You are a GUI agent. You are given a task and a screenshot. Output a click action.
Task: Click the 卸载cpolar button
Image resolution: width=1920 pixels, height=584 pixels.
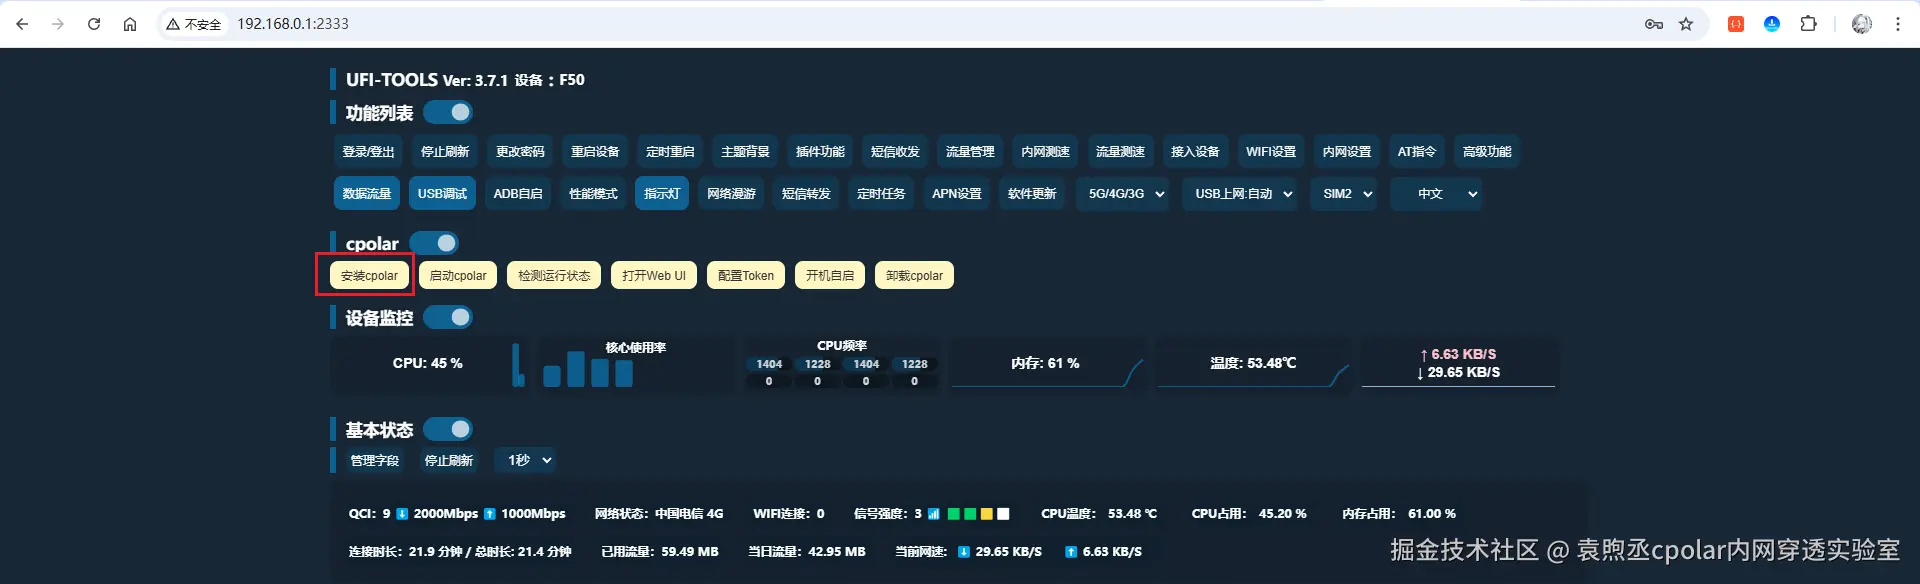[x=914, y=275]
